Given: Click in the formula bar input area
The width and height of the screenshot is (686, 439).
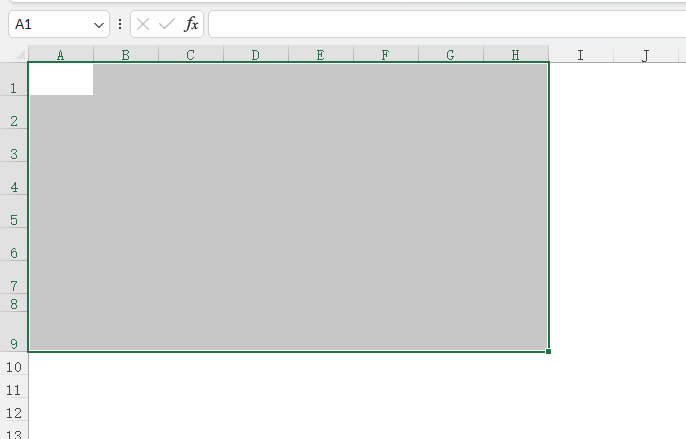Looking at the screenshot, I should (x=440, y=24).
